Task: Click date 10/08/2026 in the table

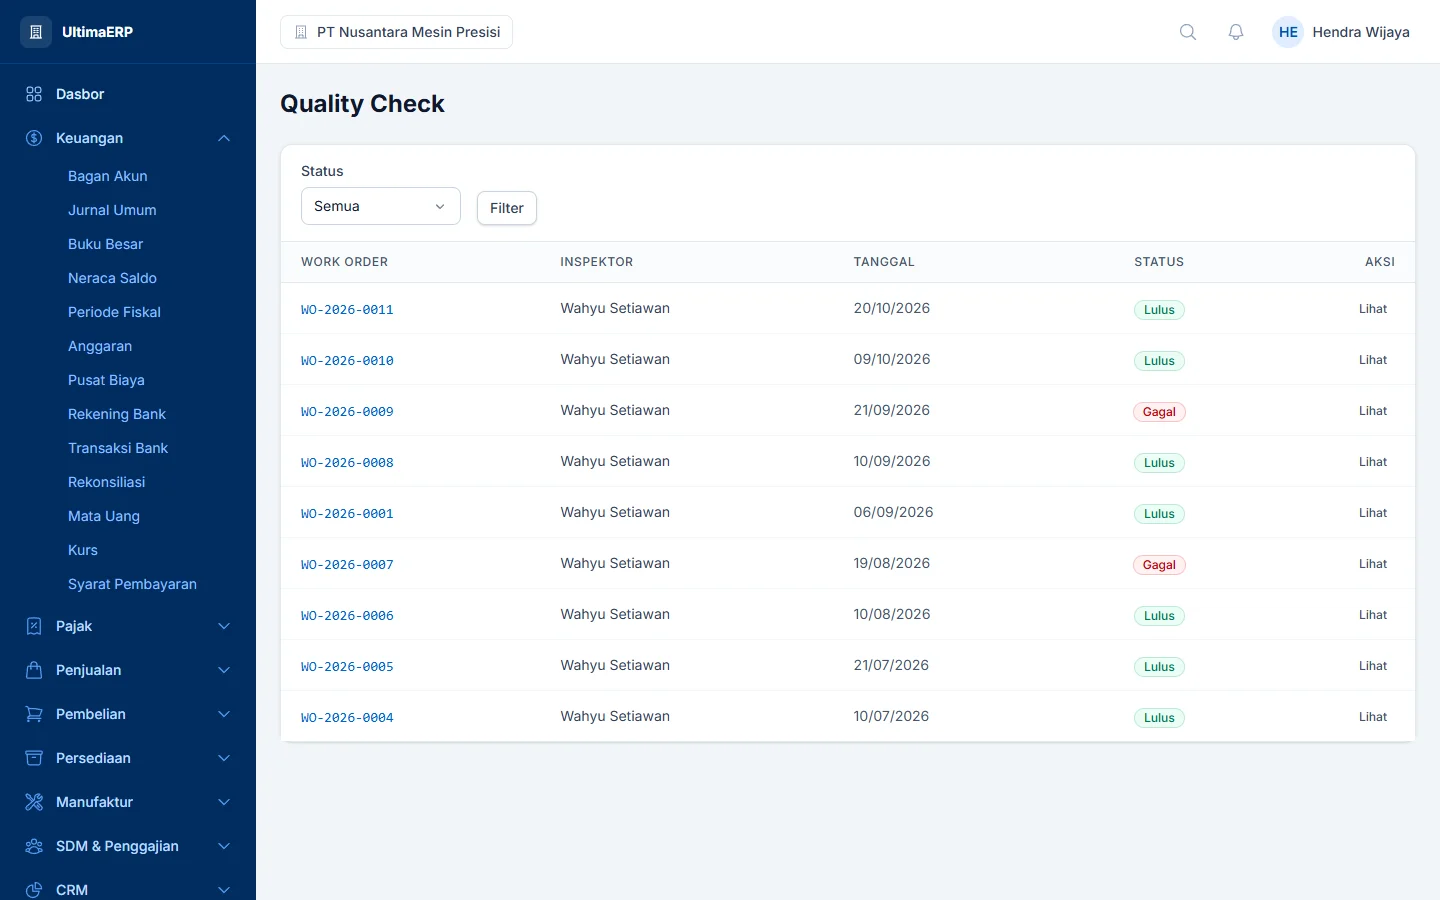Action: [x=892, y=614]
